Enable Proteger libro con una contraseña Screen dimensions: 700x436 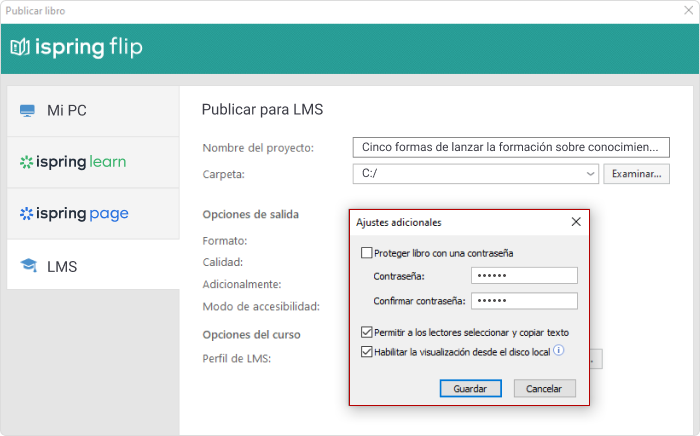pyautogui.click(x=367, y=253)
